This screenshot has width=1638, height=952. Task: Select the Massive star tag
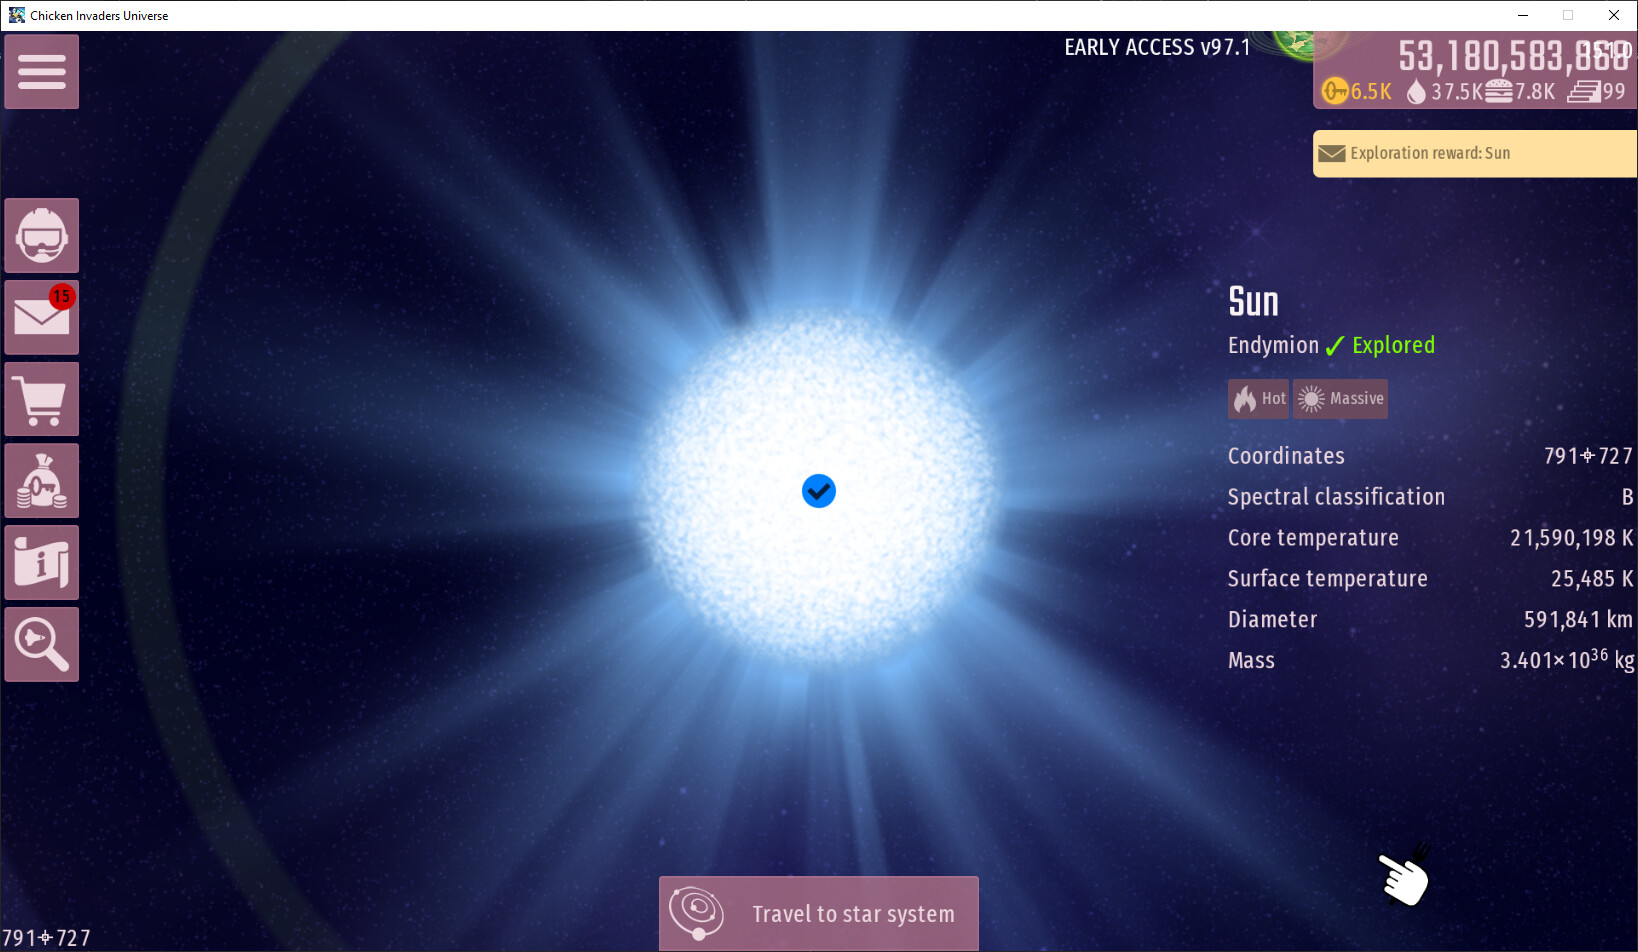click(x=1341, y=399)
